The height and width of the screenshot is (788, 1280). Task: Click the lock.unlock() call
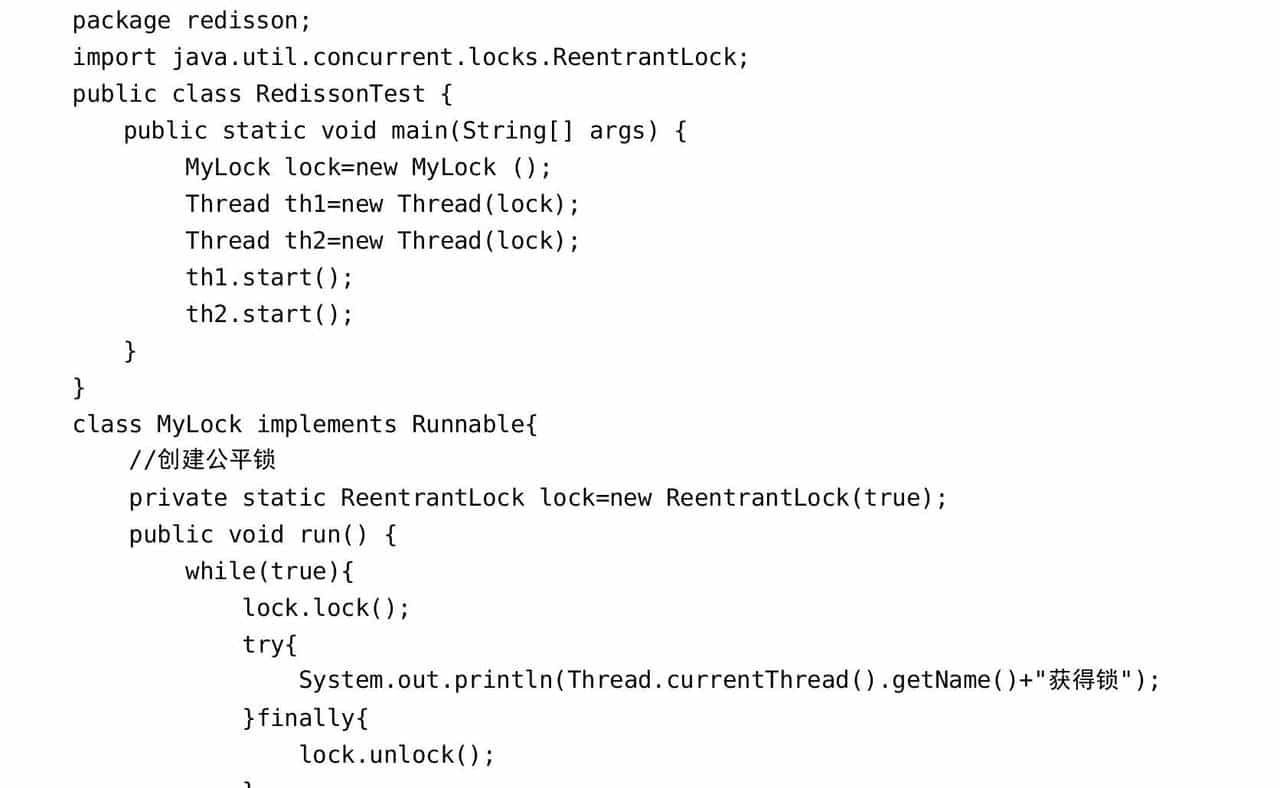[397, 755]
